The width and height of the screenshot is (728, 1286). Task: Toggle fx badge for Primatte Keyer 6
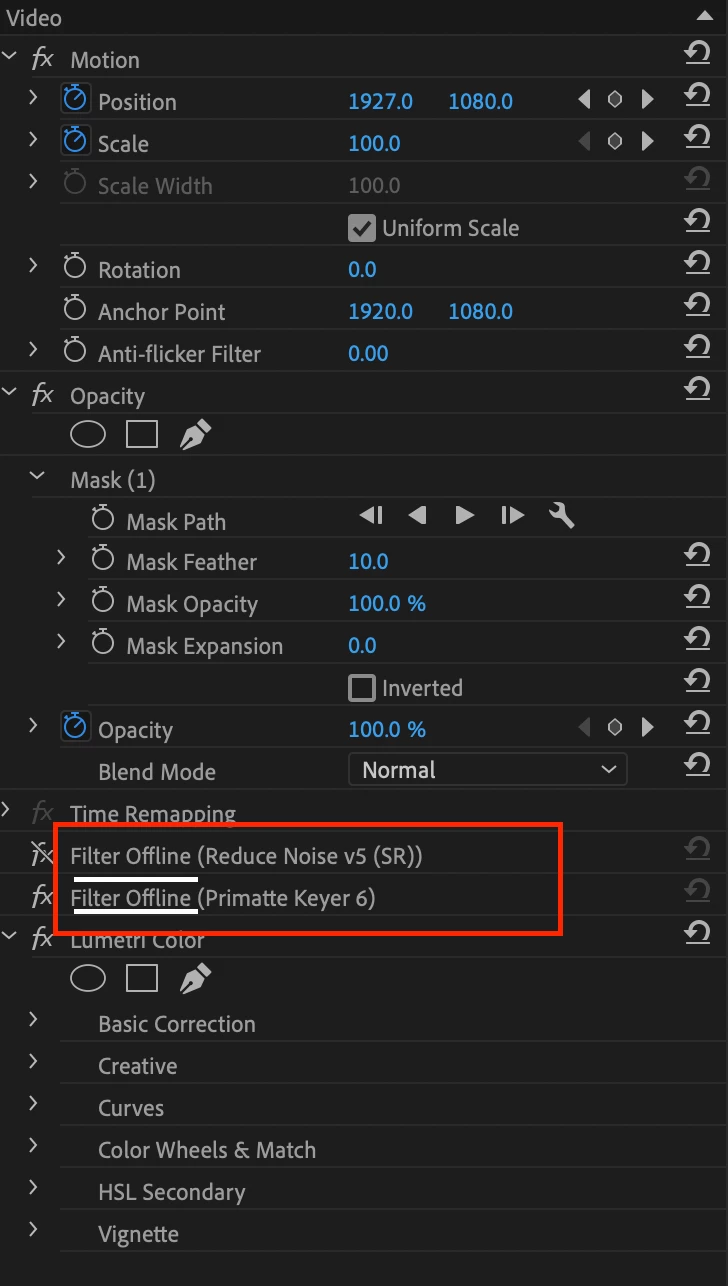42,897
